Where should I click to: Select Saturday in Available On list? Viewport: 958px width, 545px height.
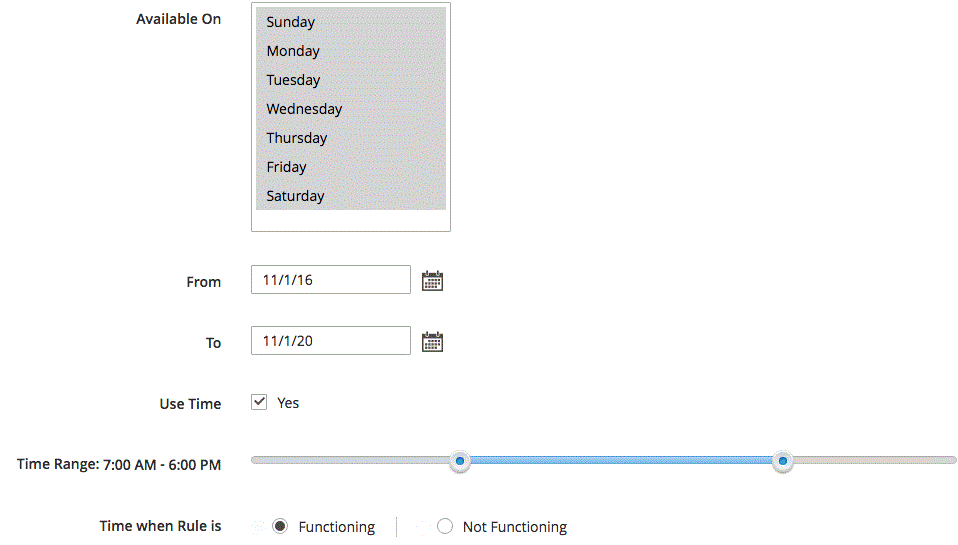pos(351,196)
